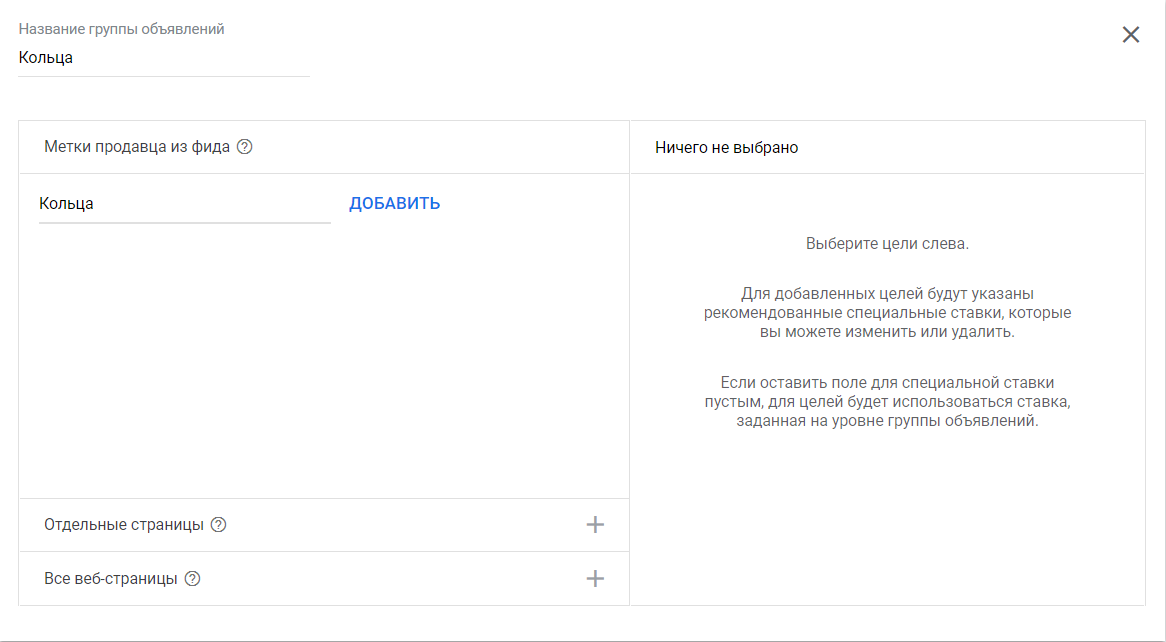The width and height of the screenshot is (1166, 642).
Task: Close the ad group dialog
Action: click(x=1130, y=35)
